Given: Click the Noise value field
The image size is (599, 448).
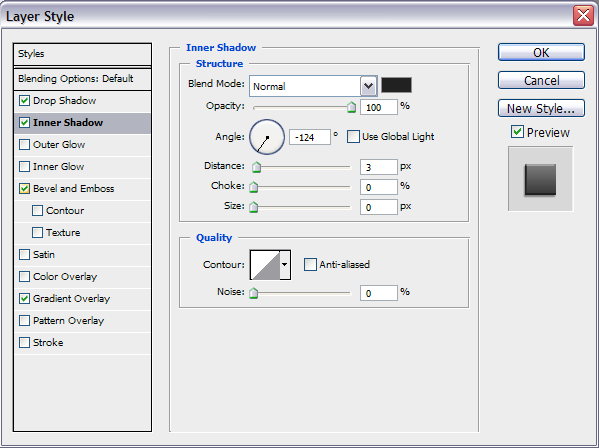Looking at the screenshot, I should [379, 293].
